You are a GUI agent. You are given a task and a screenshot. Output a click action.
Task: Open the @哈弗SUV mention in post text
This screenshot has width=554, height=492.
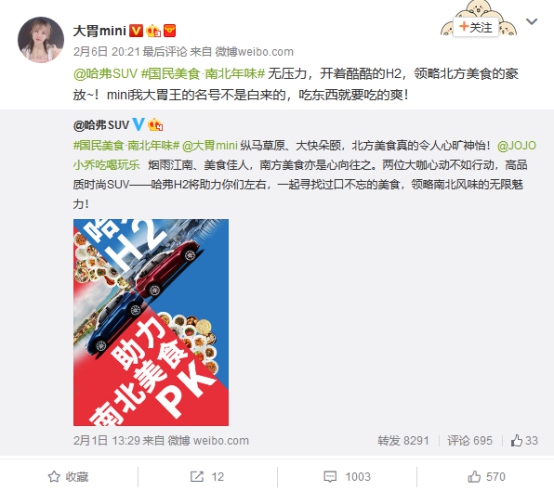[105, 74]
